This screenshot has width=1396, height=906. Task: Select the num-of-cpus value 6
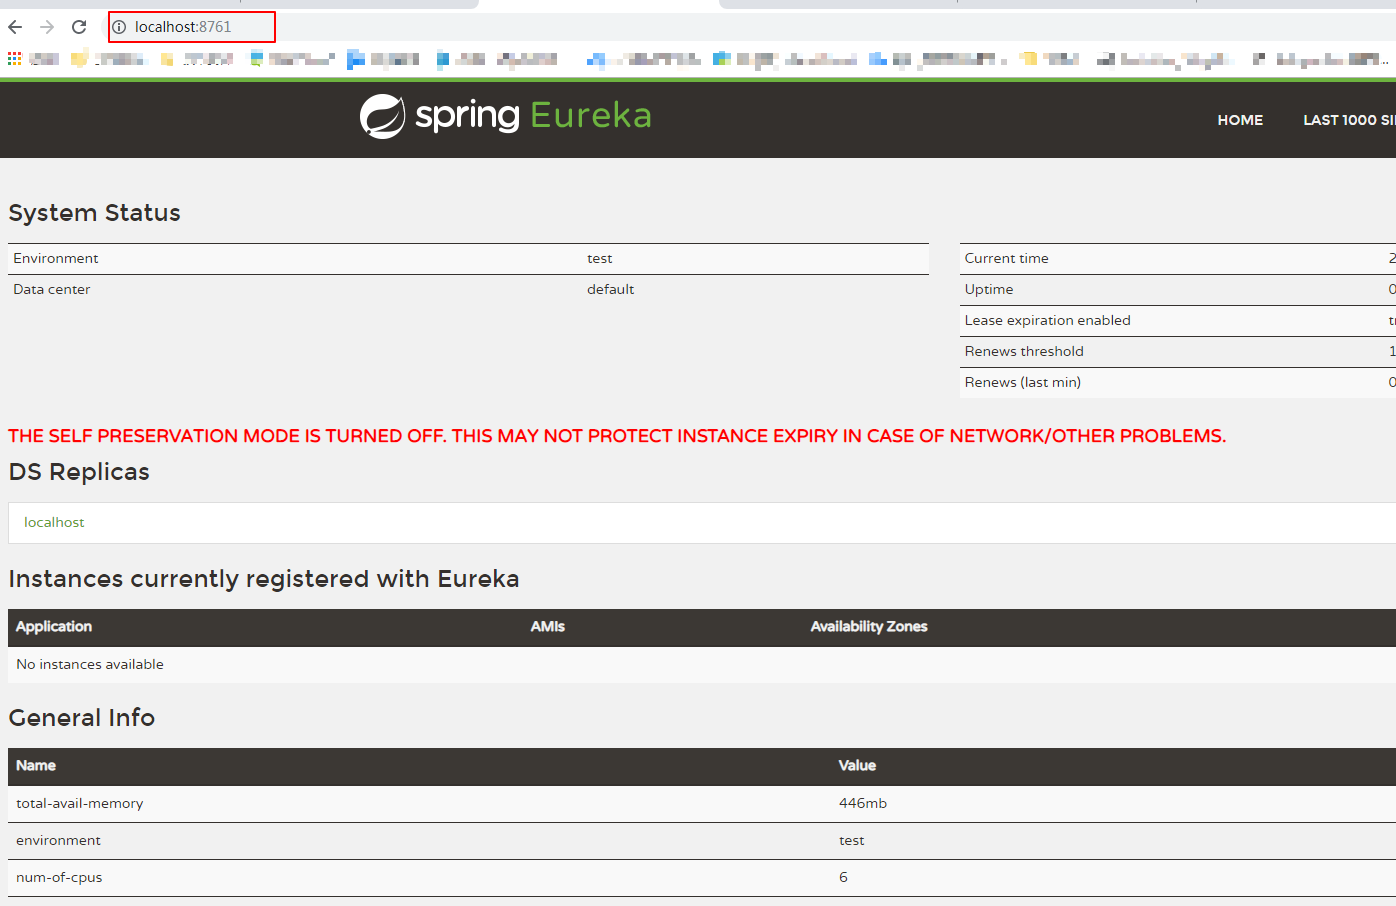click(843, 877)
